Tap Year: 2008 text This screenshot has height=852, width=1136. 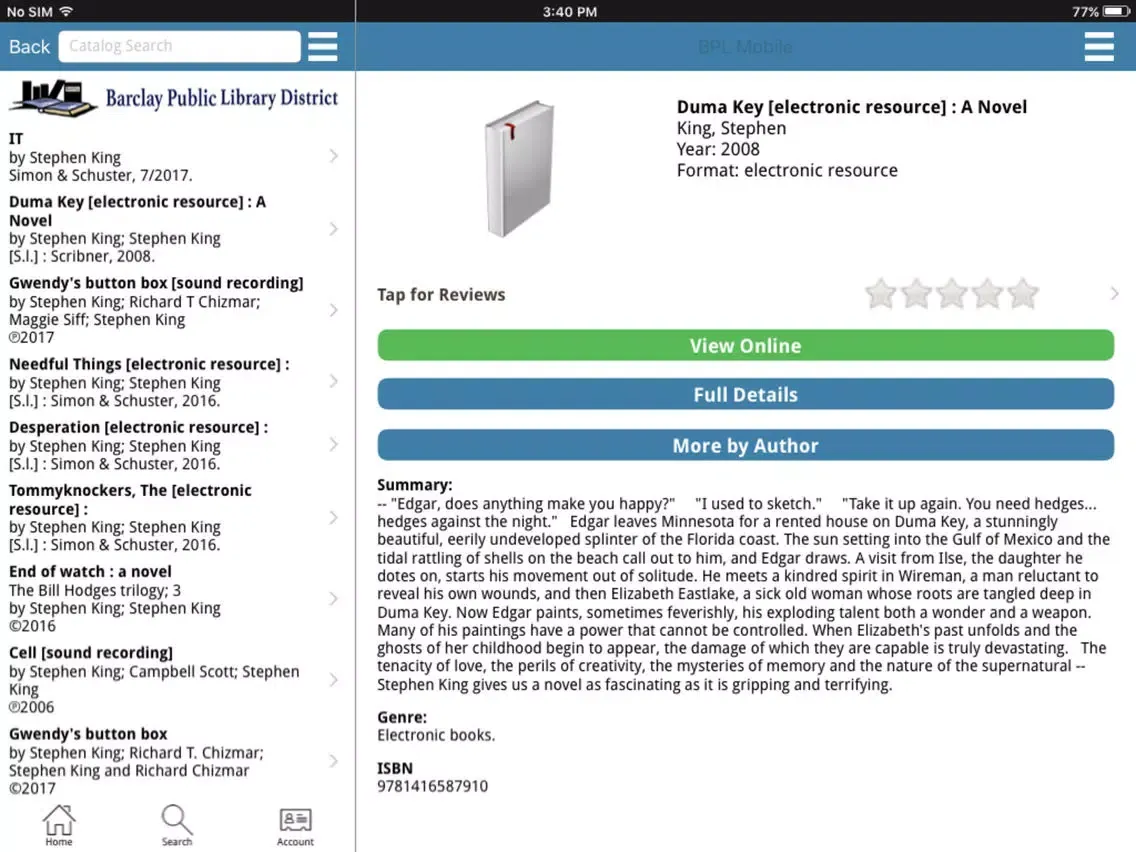click(x=718, y=149)
